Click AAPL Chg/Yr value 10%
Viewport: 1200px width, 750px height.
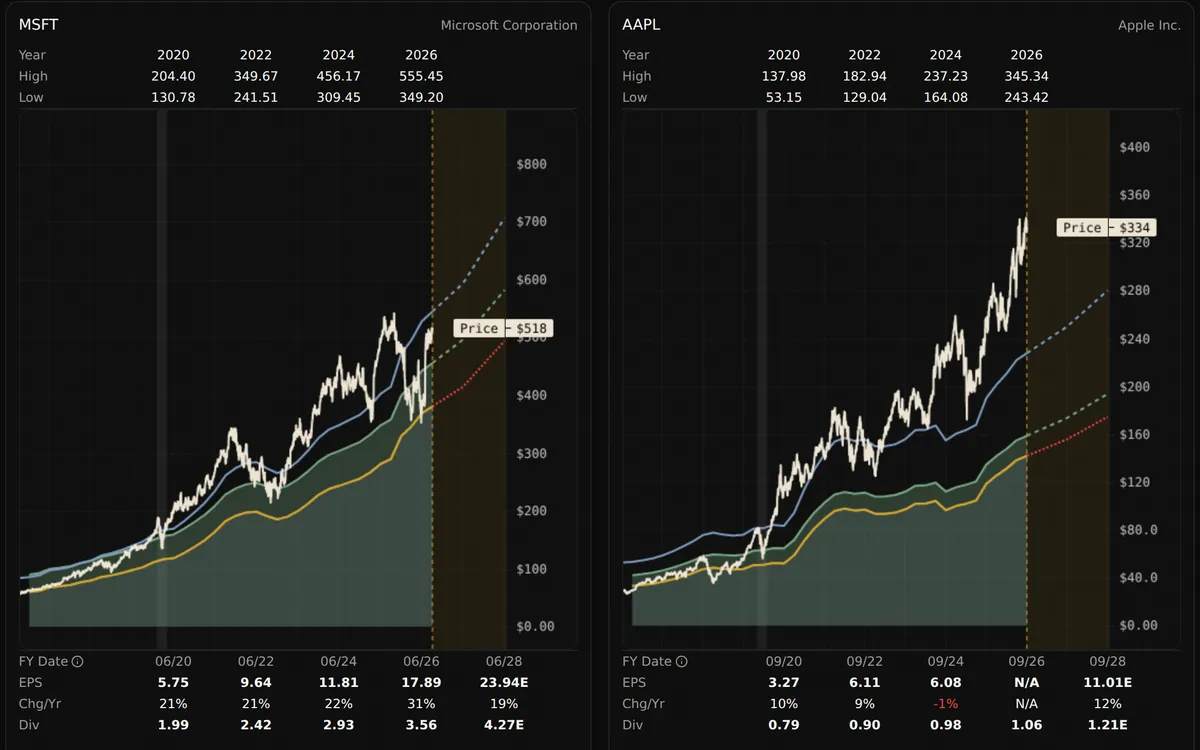[784, 704]
